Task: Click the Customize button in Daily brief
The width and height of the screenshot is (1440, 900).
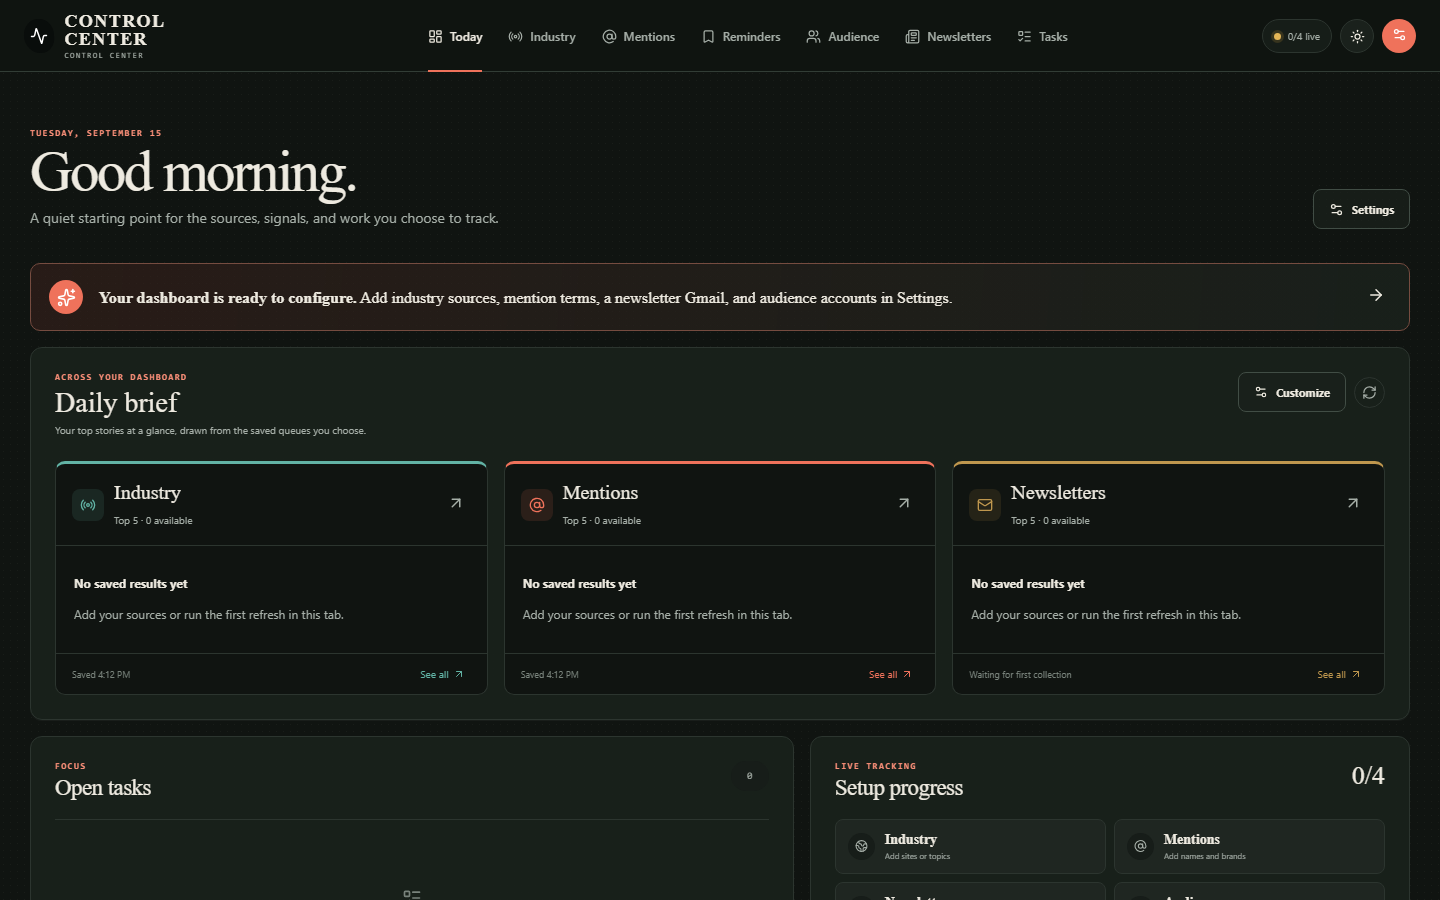Action: pyautogui.click(x=1292, y=392)
